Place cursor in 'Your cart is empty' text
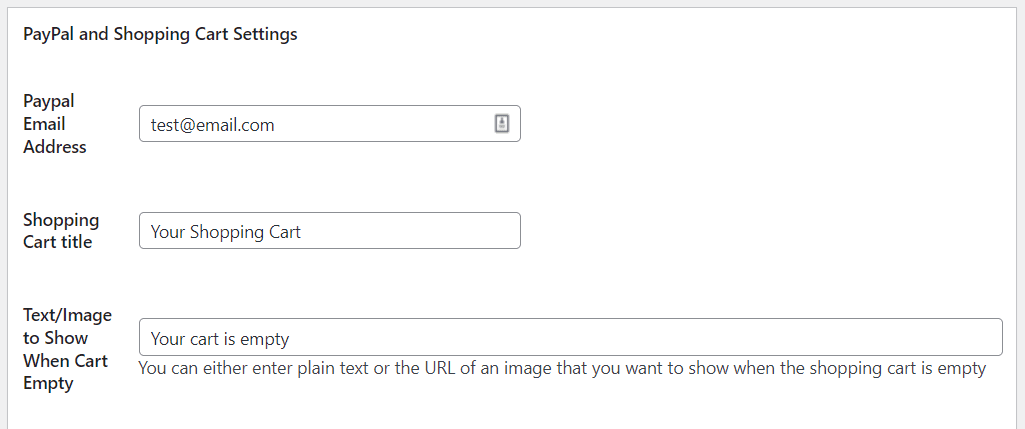Image resolution: width=1025 pixels, height=429 pixels. point(220,339)
